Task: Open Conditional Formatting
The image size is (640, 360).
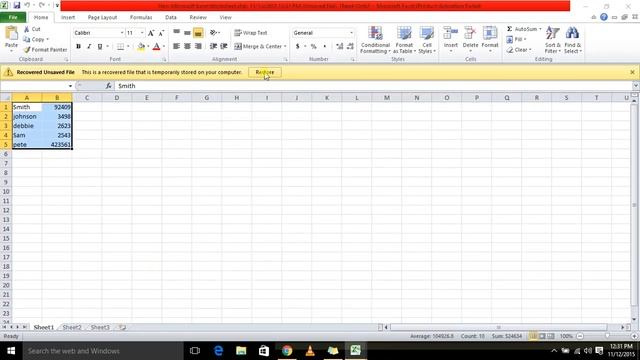Action: click(x=376, y=40)
